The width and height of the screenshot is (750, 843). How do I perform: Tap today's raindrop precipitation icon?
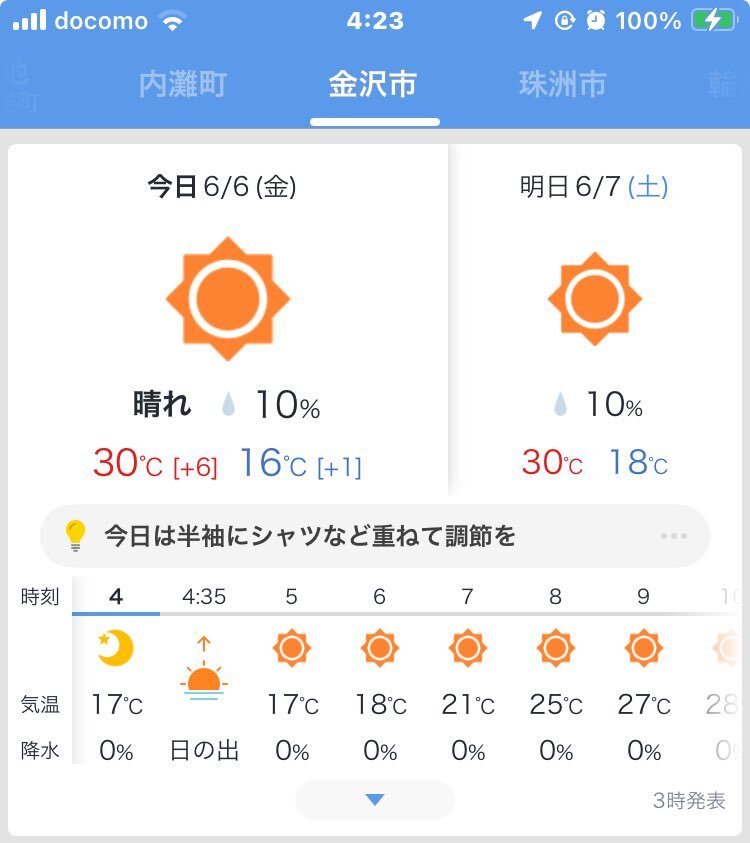tap(228, 404)
